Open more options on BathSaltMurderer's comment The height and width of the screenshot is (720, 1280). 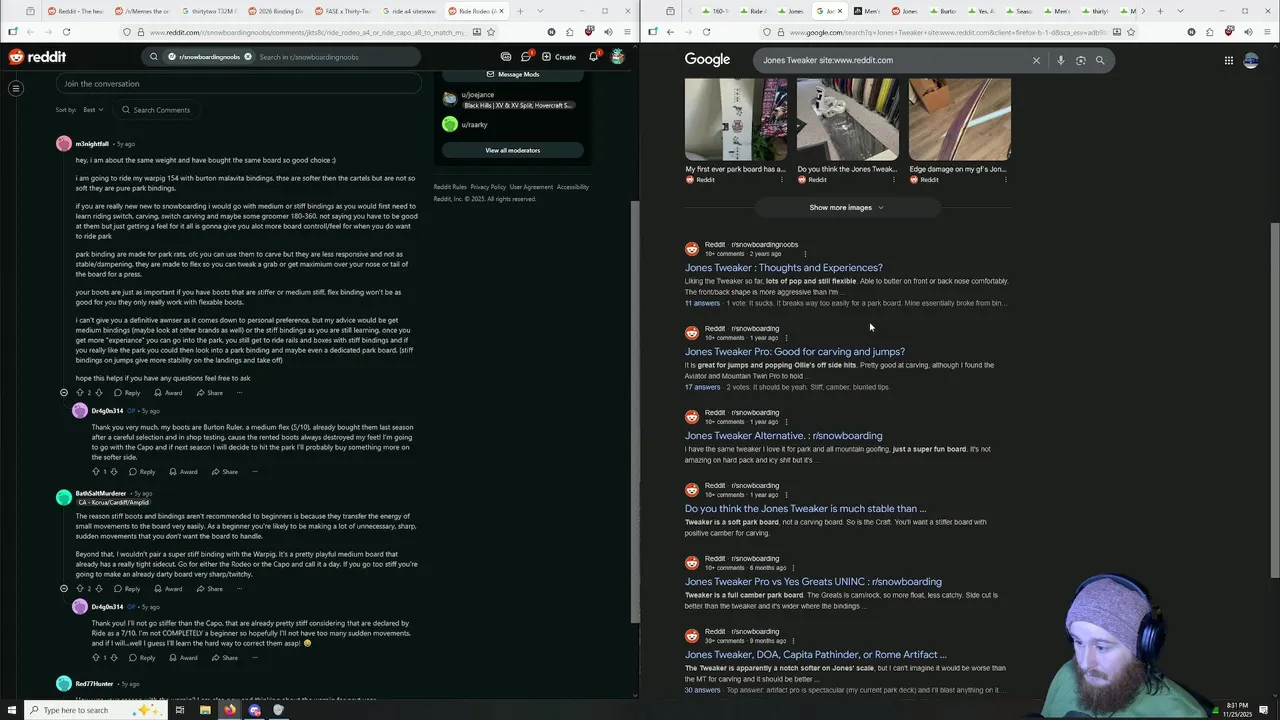pos(240,589)
